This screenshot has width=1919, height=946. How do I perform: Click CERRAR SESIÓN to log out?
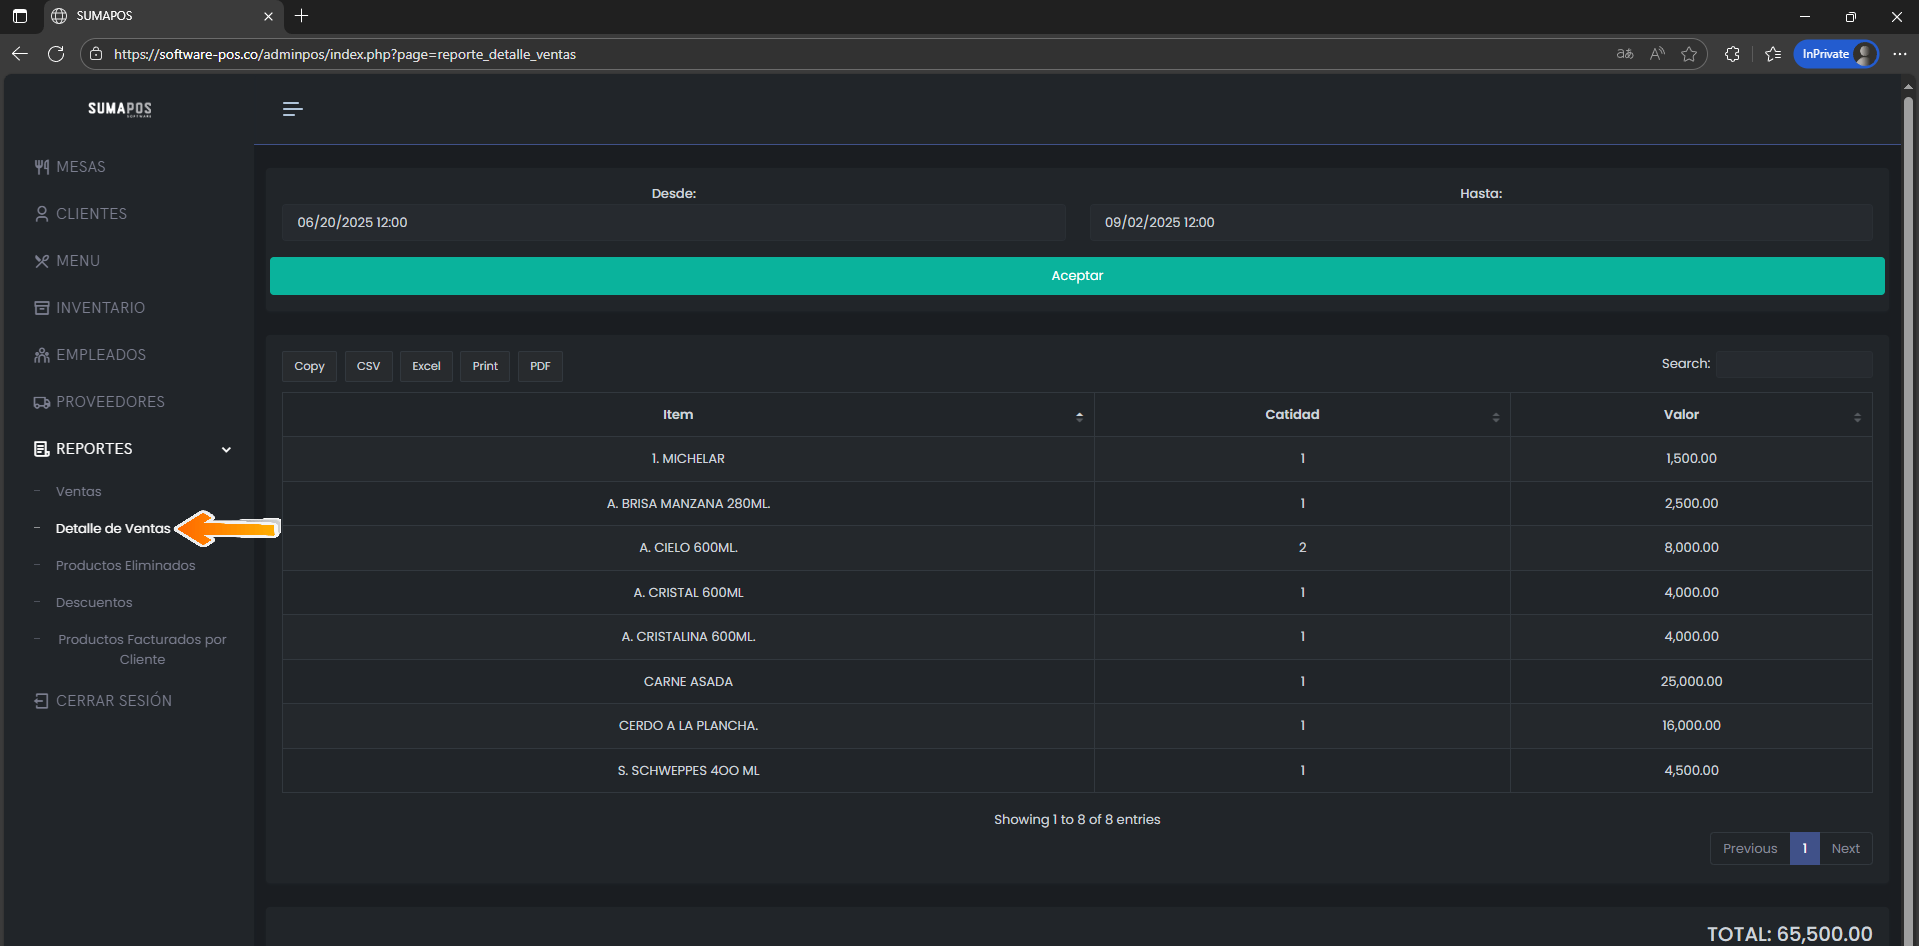point(113,701)
